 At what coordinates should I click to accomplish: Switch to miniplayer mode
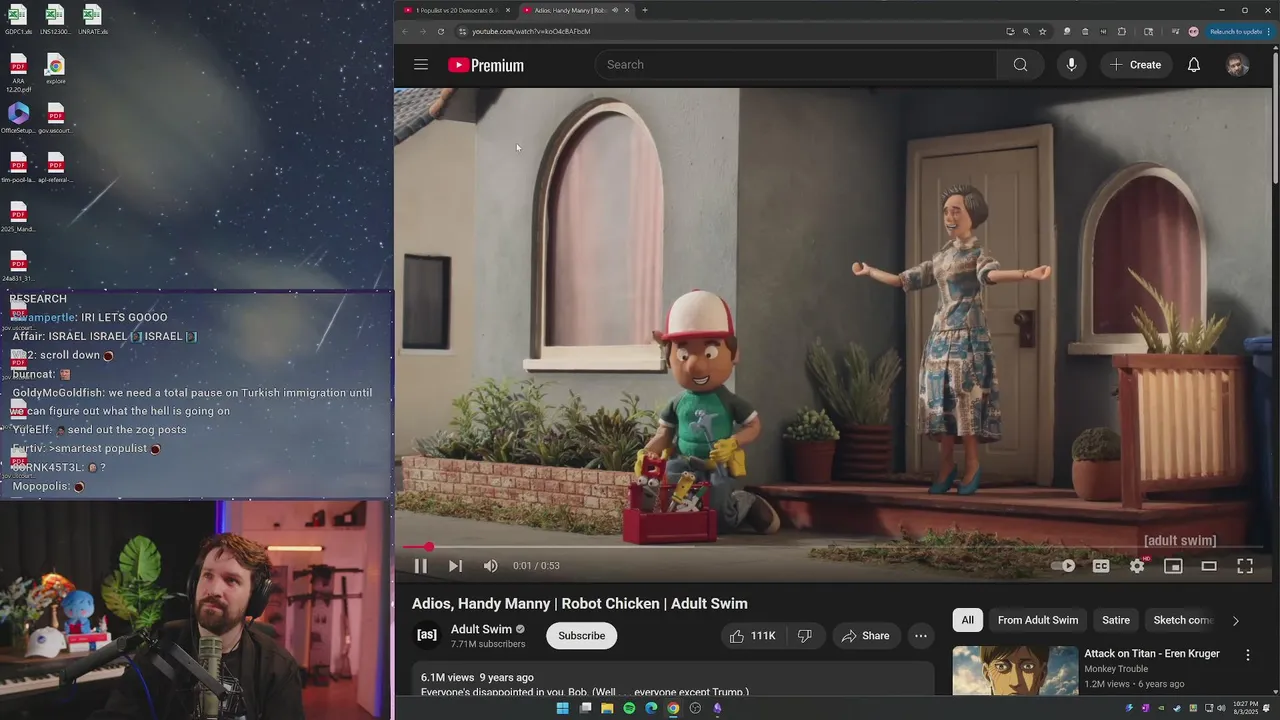pyautogui.click(x=1173, y=566)
